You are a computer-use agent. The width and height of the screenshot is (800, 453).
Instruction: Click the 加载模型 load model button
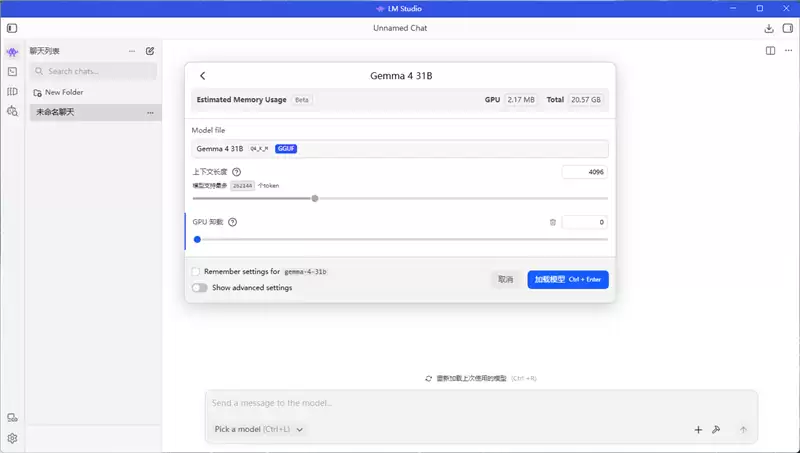568,280
